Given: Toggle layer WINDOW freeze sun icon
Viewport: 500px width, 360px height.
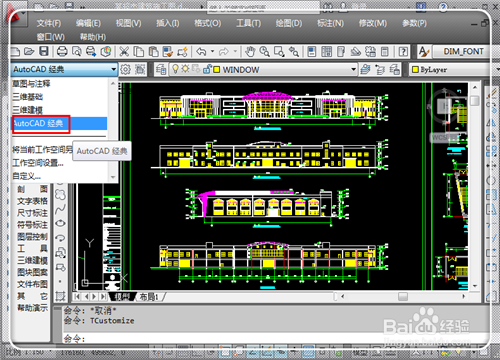Looking at the screenshot, I should coord(185,69).
